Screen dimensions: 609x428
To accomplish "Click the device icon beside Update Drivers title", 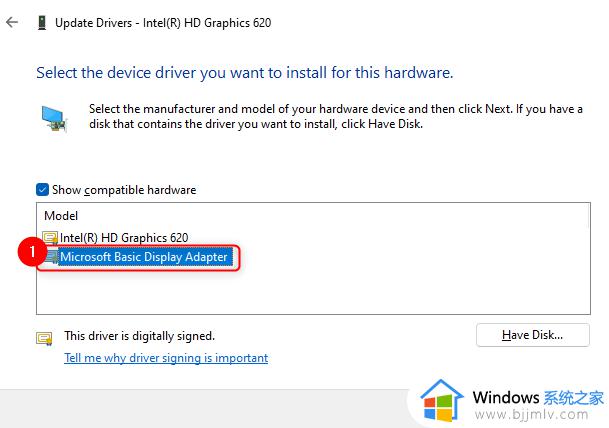I will [x=42, y=23].
